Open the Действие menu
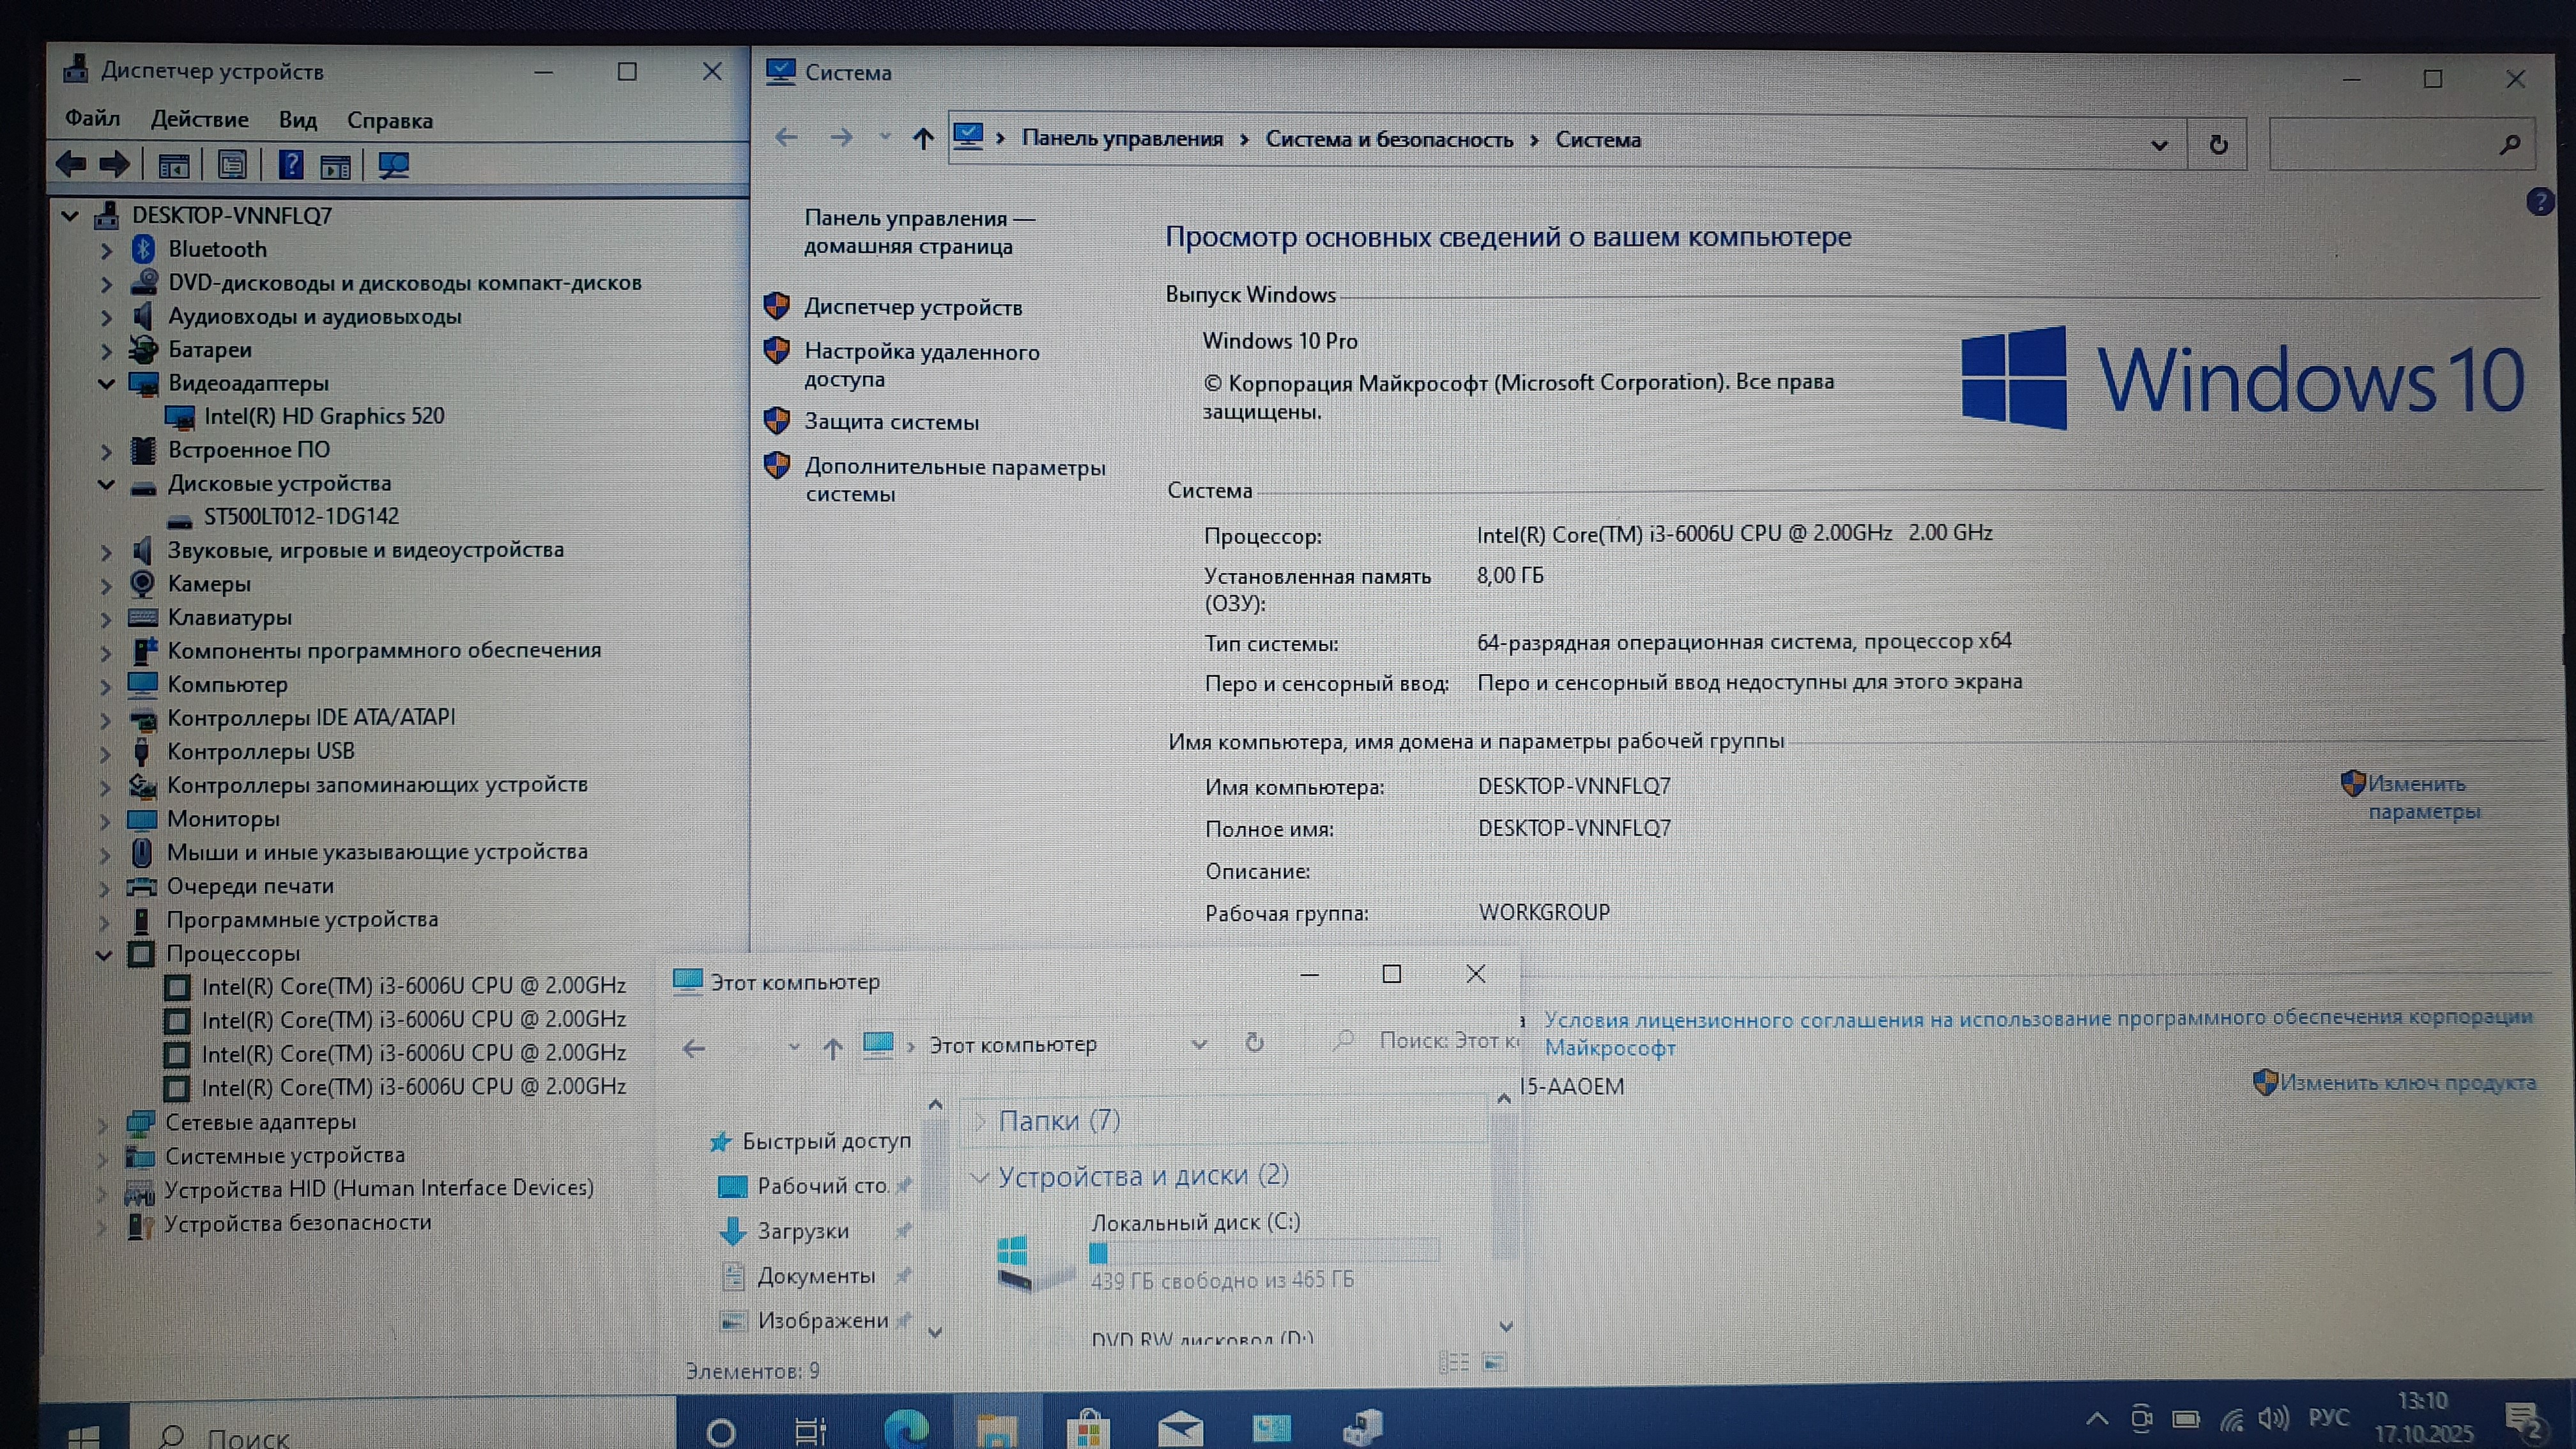Viewport: 2576px width, 1449px height. (199, 120)
